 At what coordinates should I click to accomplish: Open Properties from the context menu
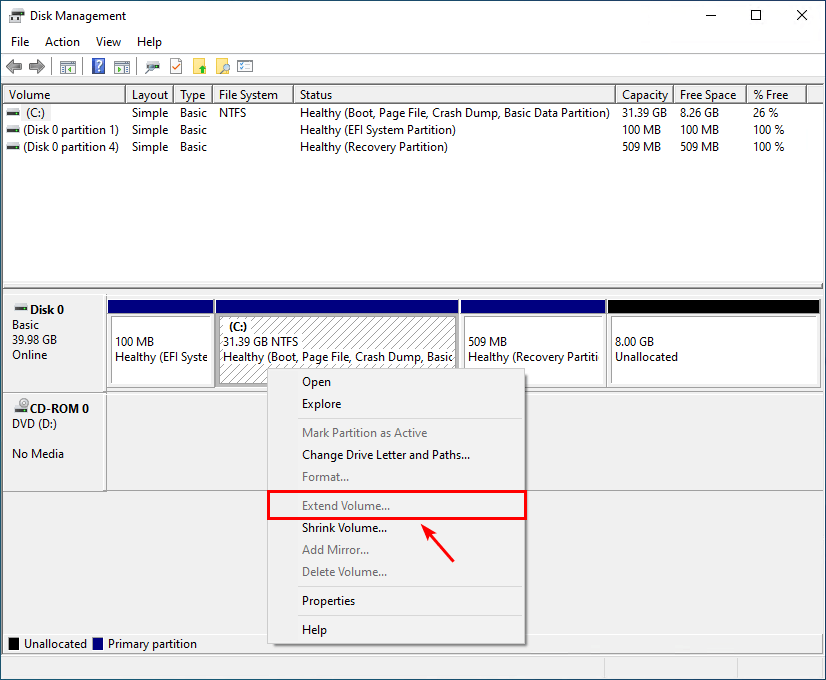click(396, 601)
